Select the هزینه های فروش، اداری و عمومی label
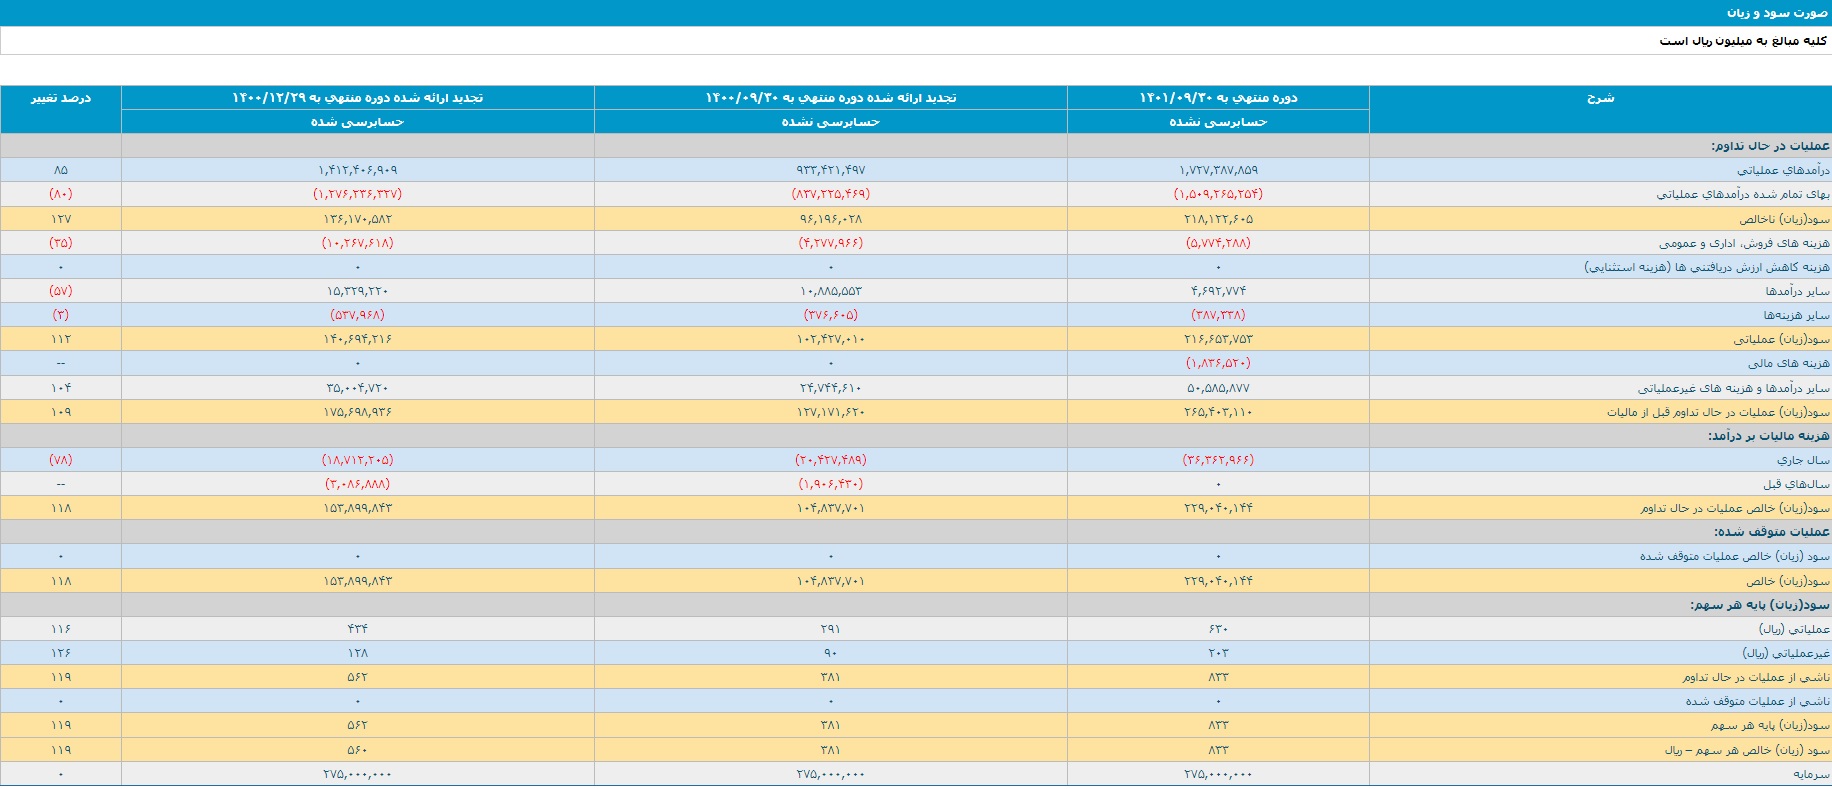1832x789 pixels. 1744,243
